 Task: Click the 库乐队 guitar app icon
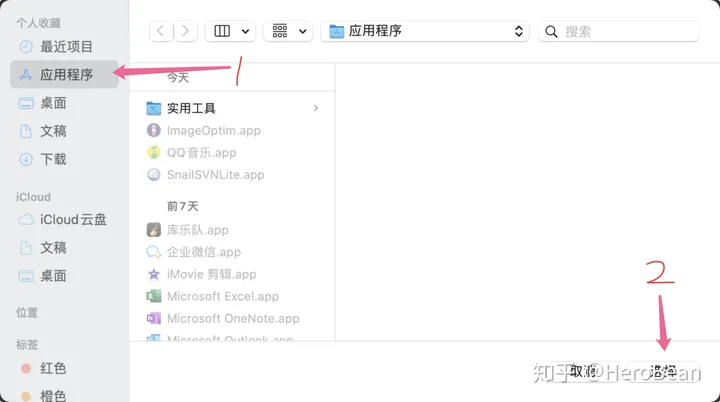point(153,229)
